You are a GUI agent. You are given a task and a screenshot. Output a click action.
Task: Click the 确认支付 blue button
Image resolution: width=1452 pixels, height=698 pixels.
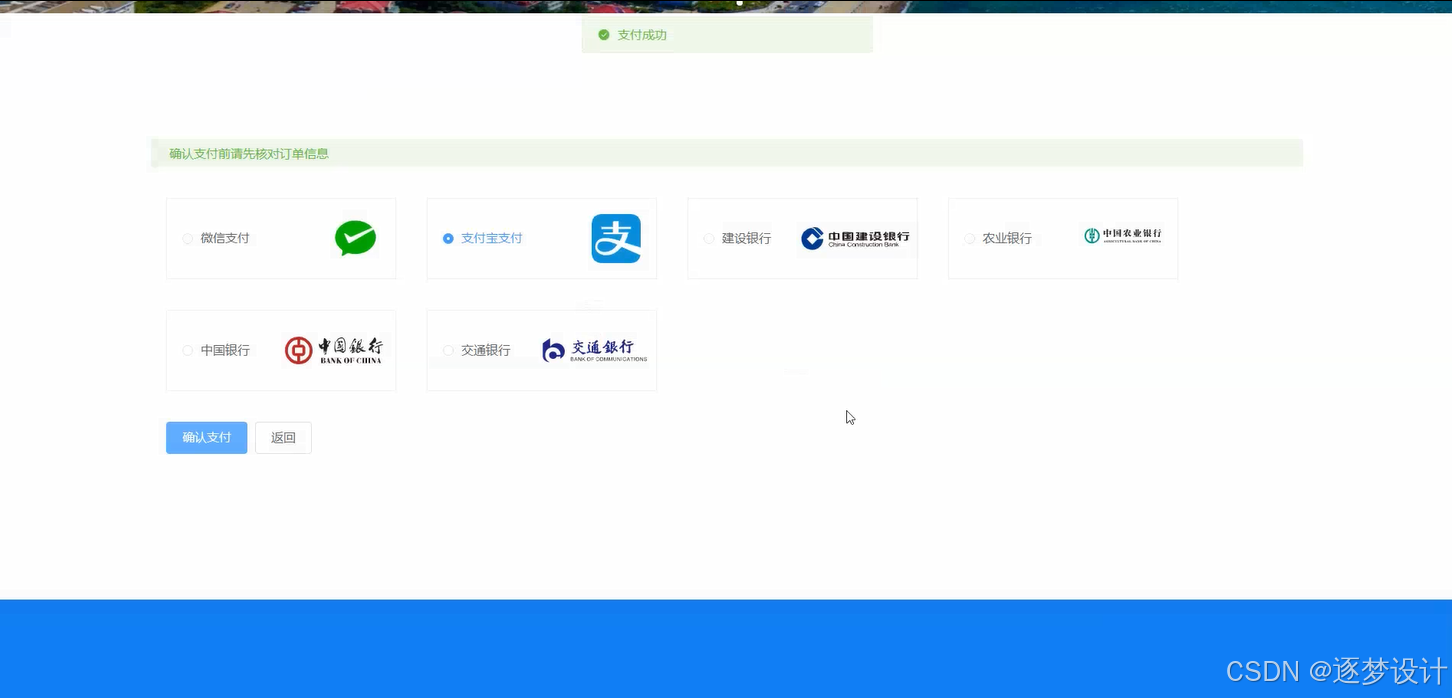tap(206, 437)
